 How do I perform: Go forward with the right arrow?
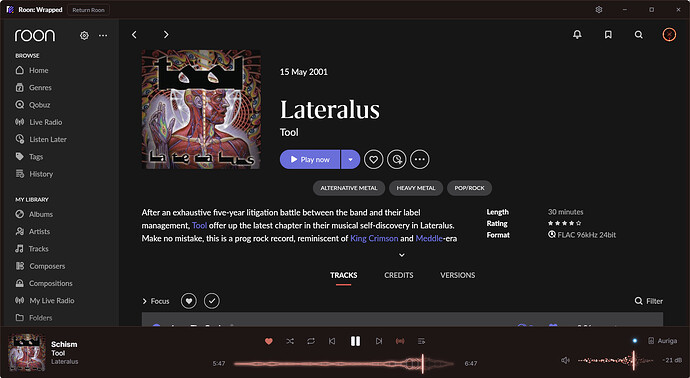click(166, 34)
